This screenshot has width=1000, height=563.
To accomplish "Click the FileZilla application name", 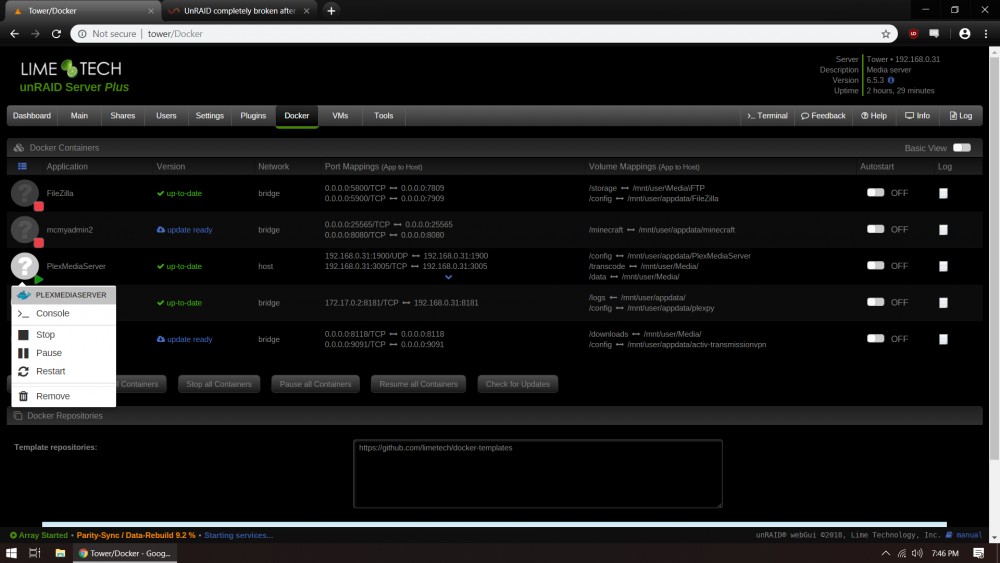I will pos(60,193).
